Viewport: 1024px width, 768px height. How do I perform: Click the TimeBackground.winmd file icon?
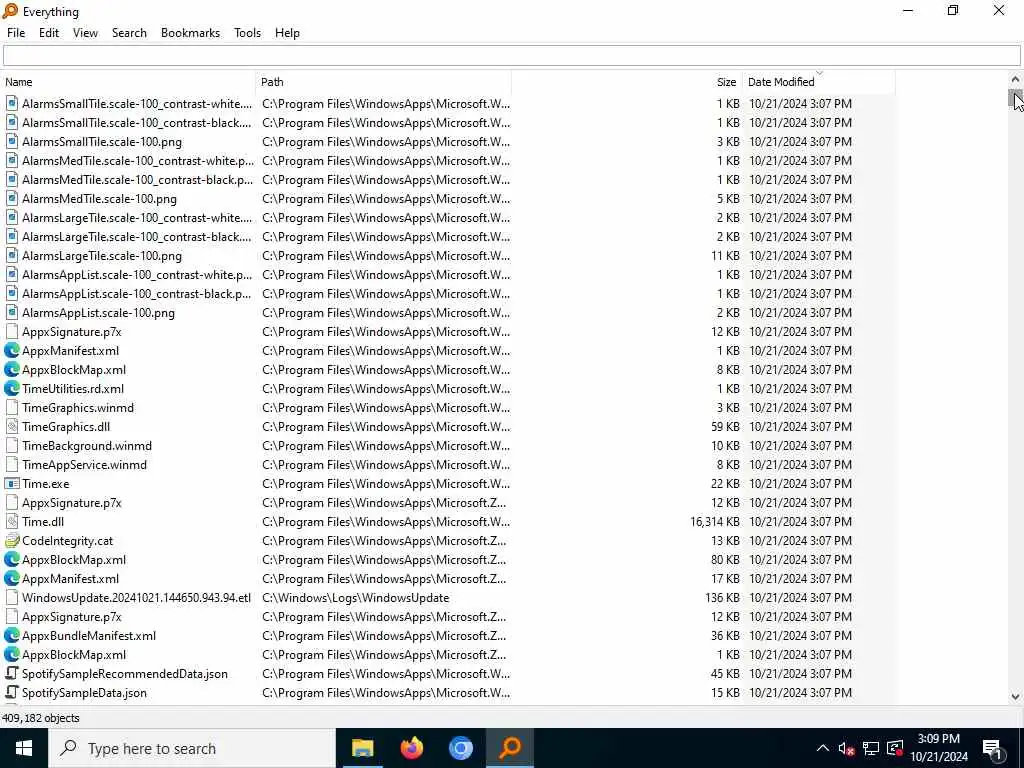pyautogui.click(x=11, y=445)
